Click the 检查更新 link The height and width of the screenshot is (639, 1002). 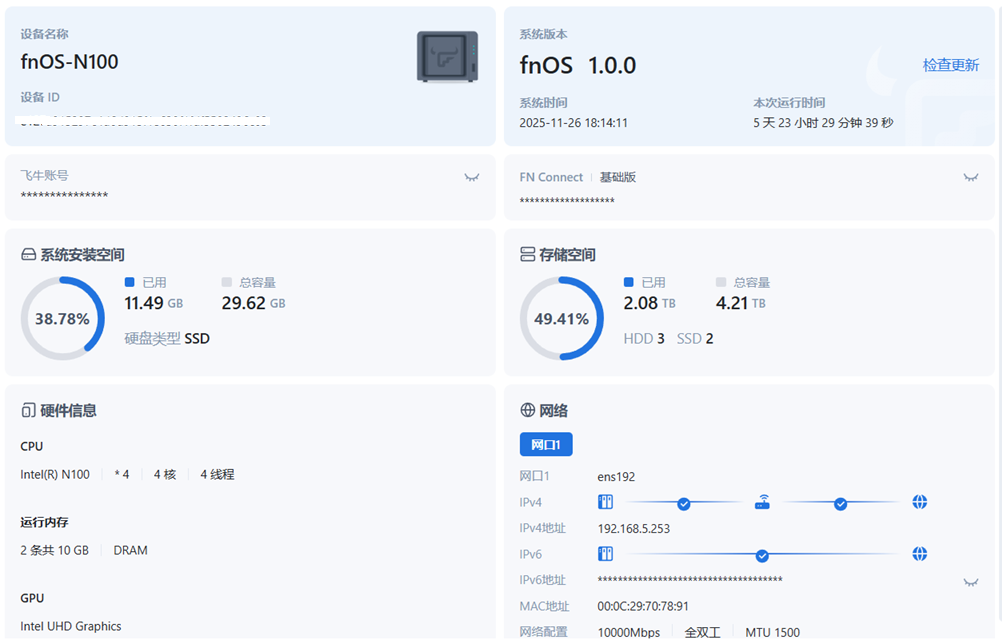(x=950, y=65)
